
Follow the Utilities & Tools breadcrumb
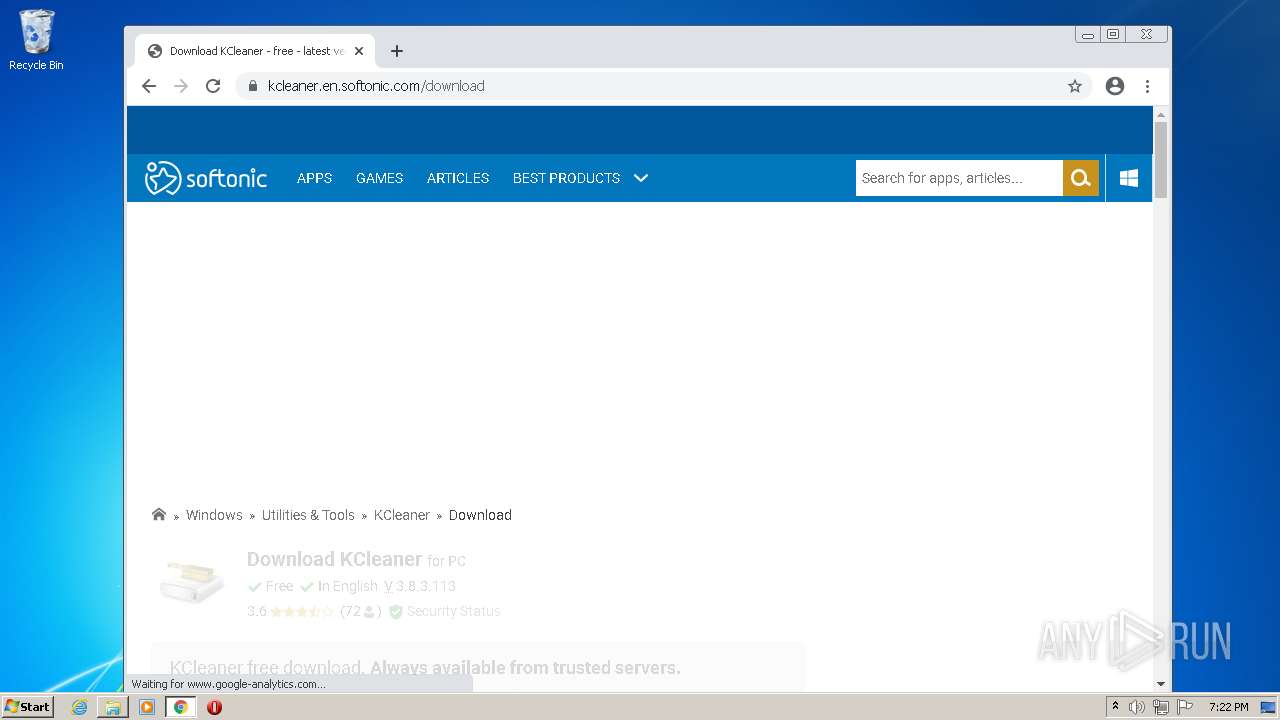(308, 515)
